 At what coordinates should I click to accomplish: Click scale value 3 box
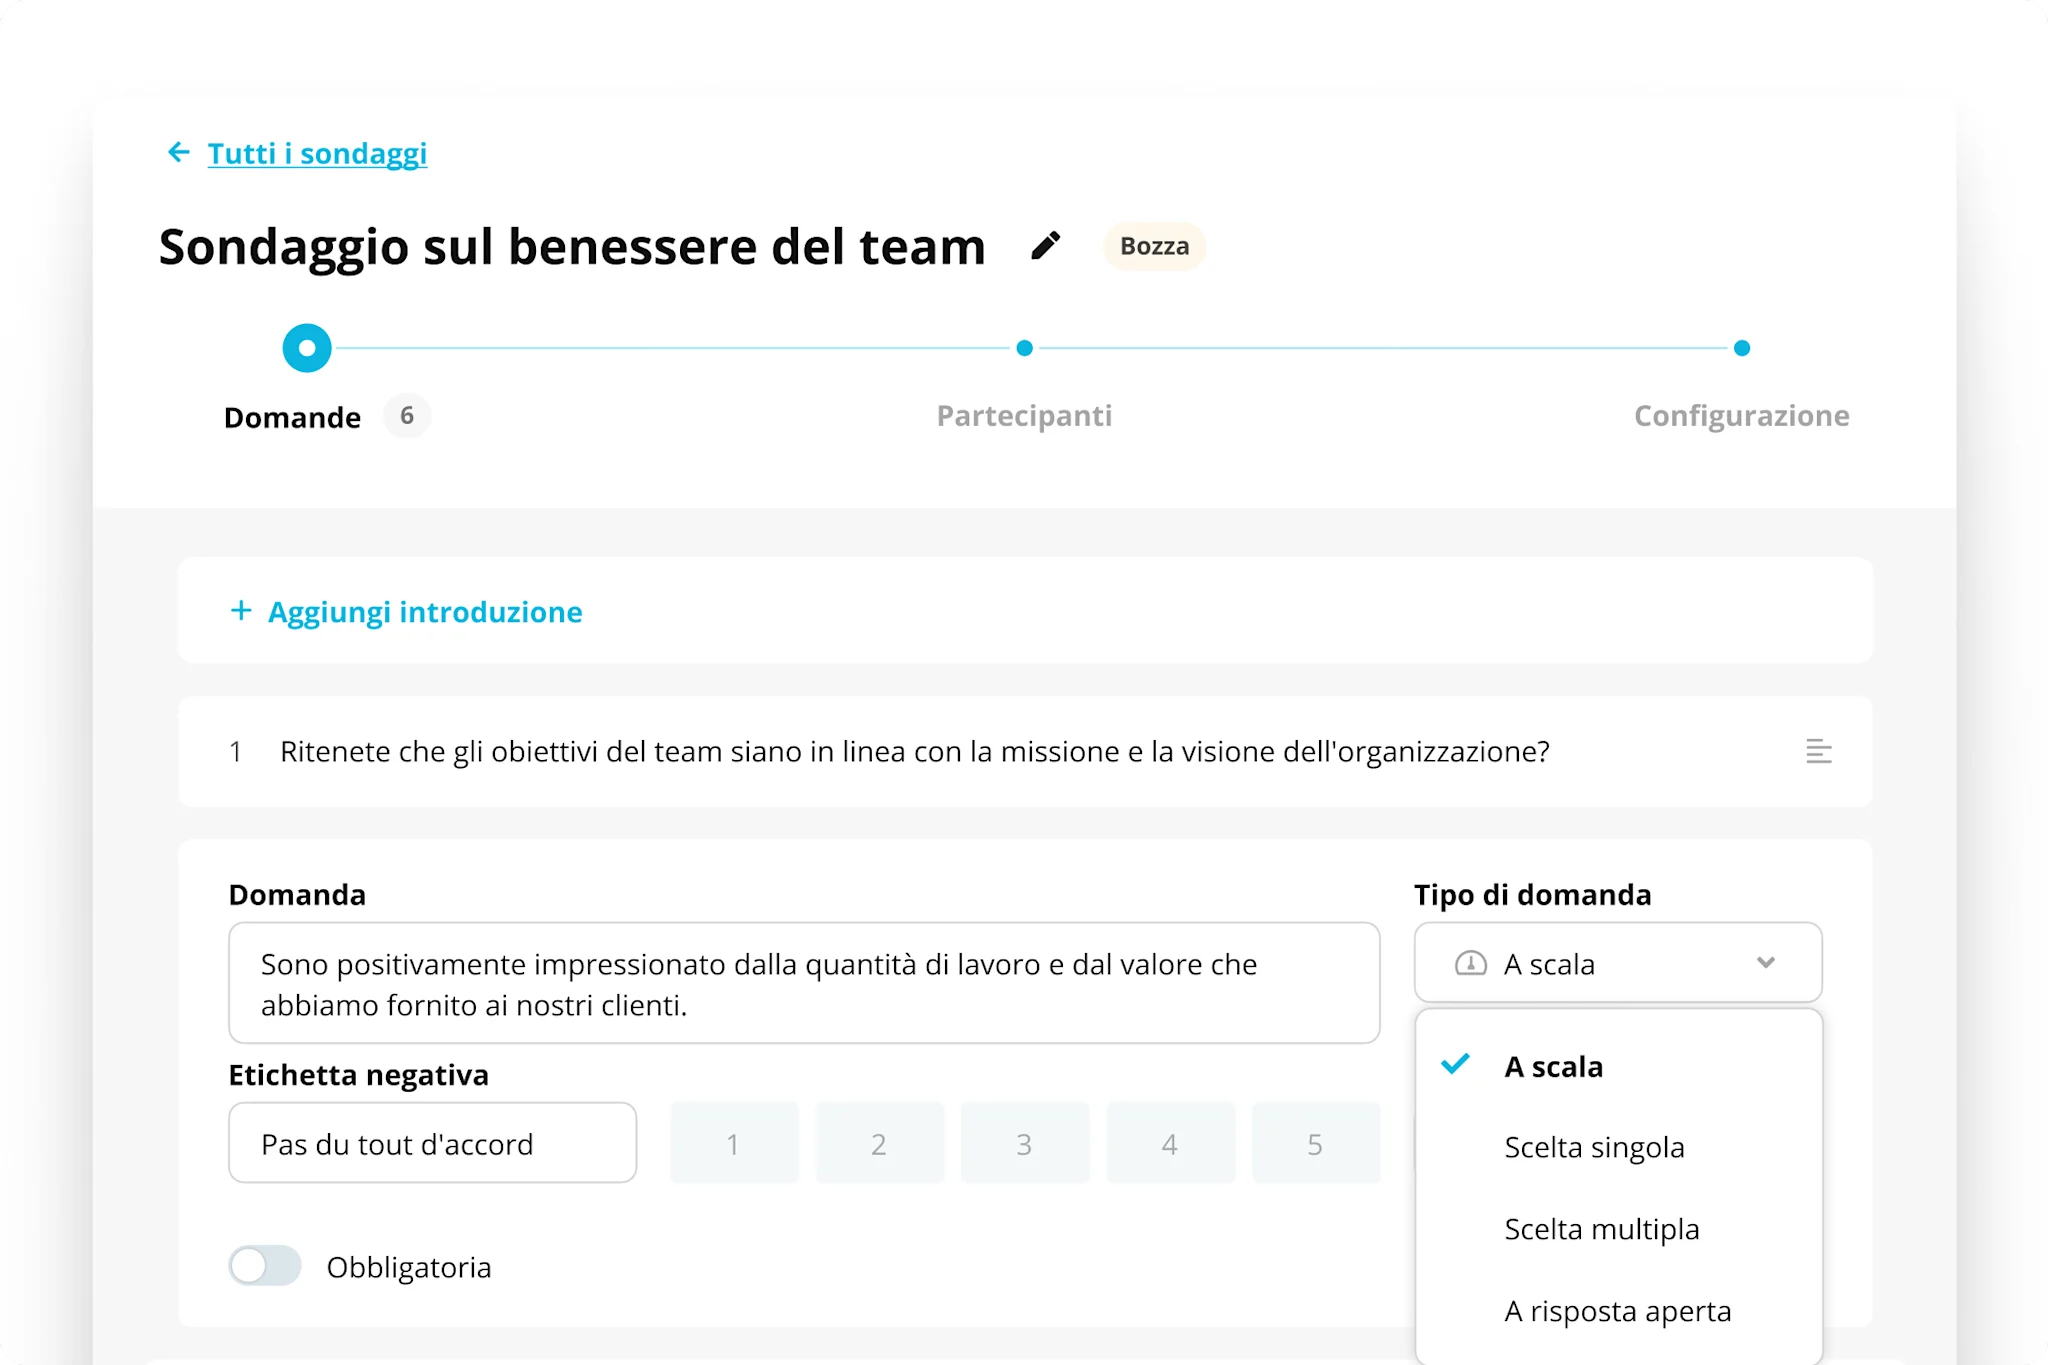click(x=1024, y=1144)
